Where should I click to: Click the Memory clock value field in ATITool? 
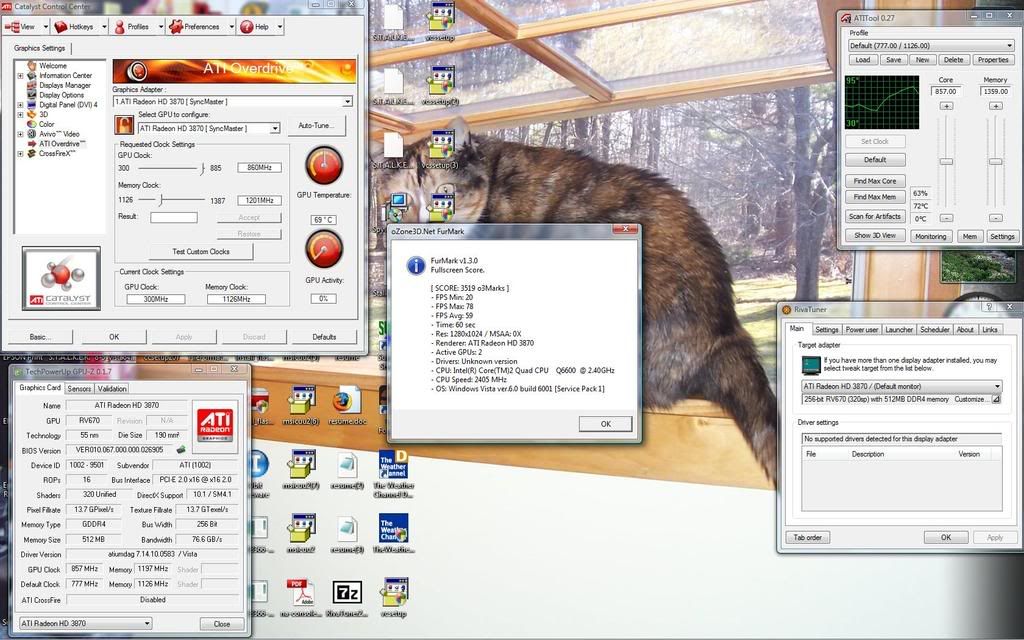tap(995, 91)
